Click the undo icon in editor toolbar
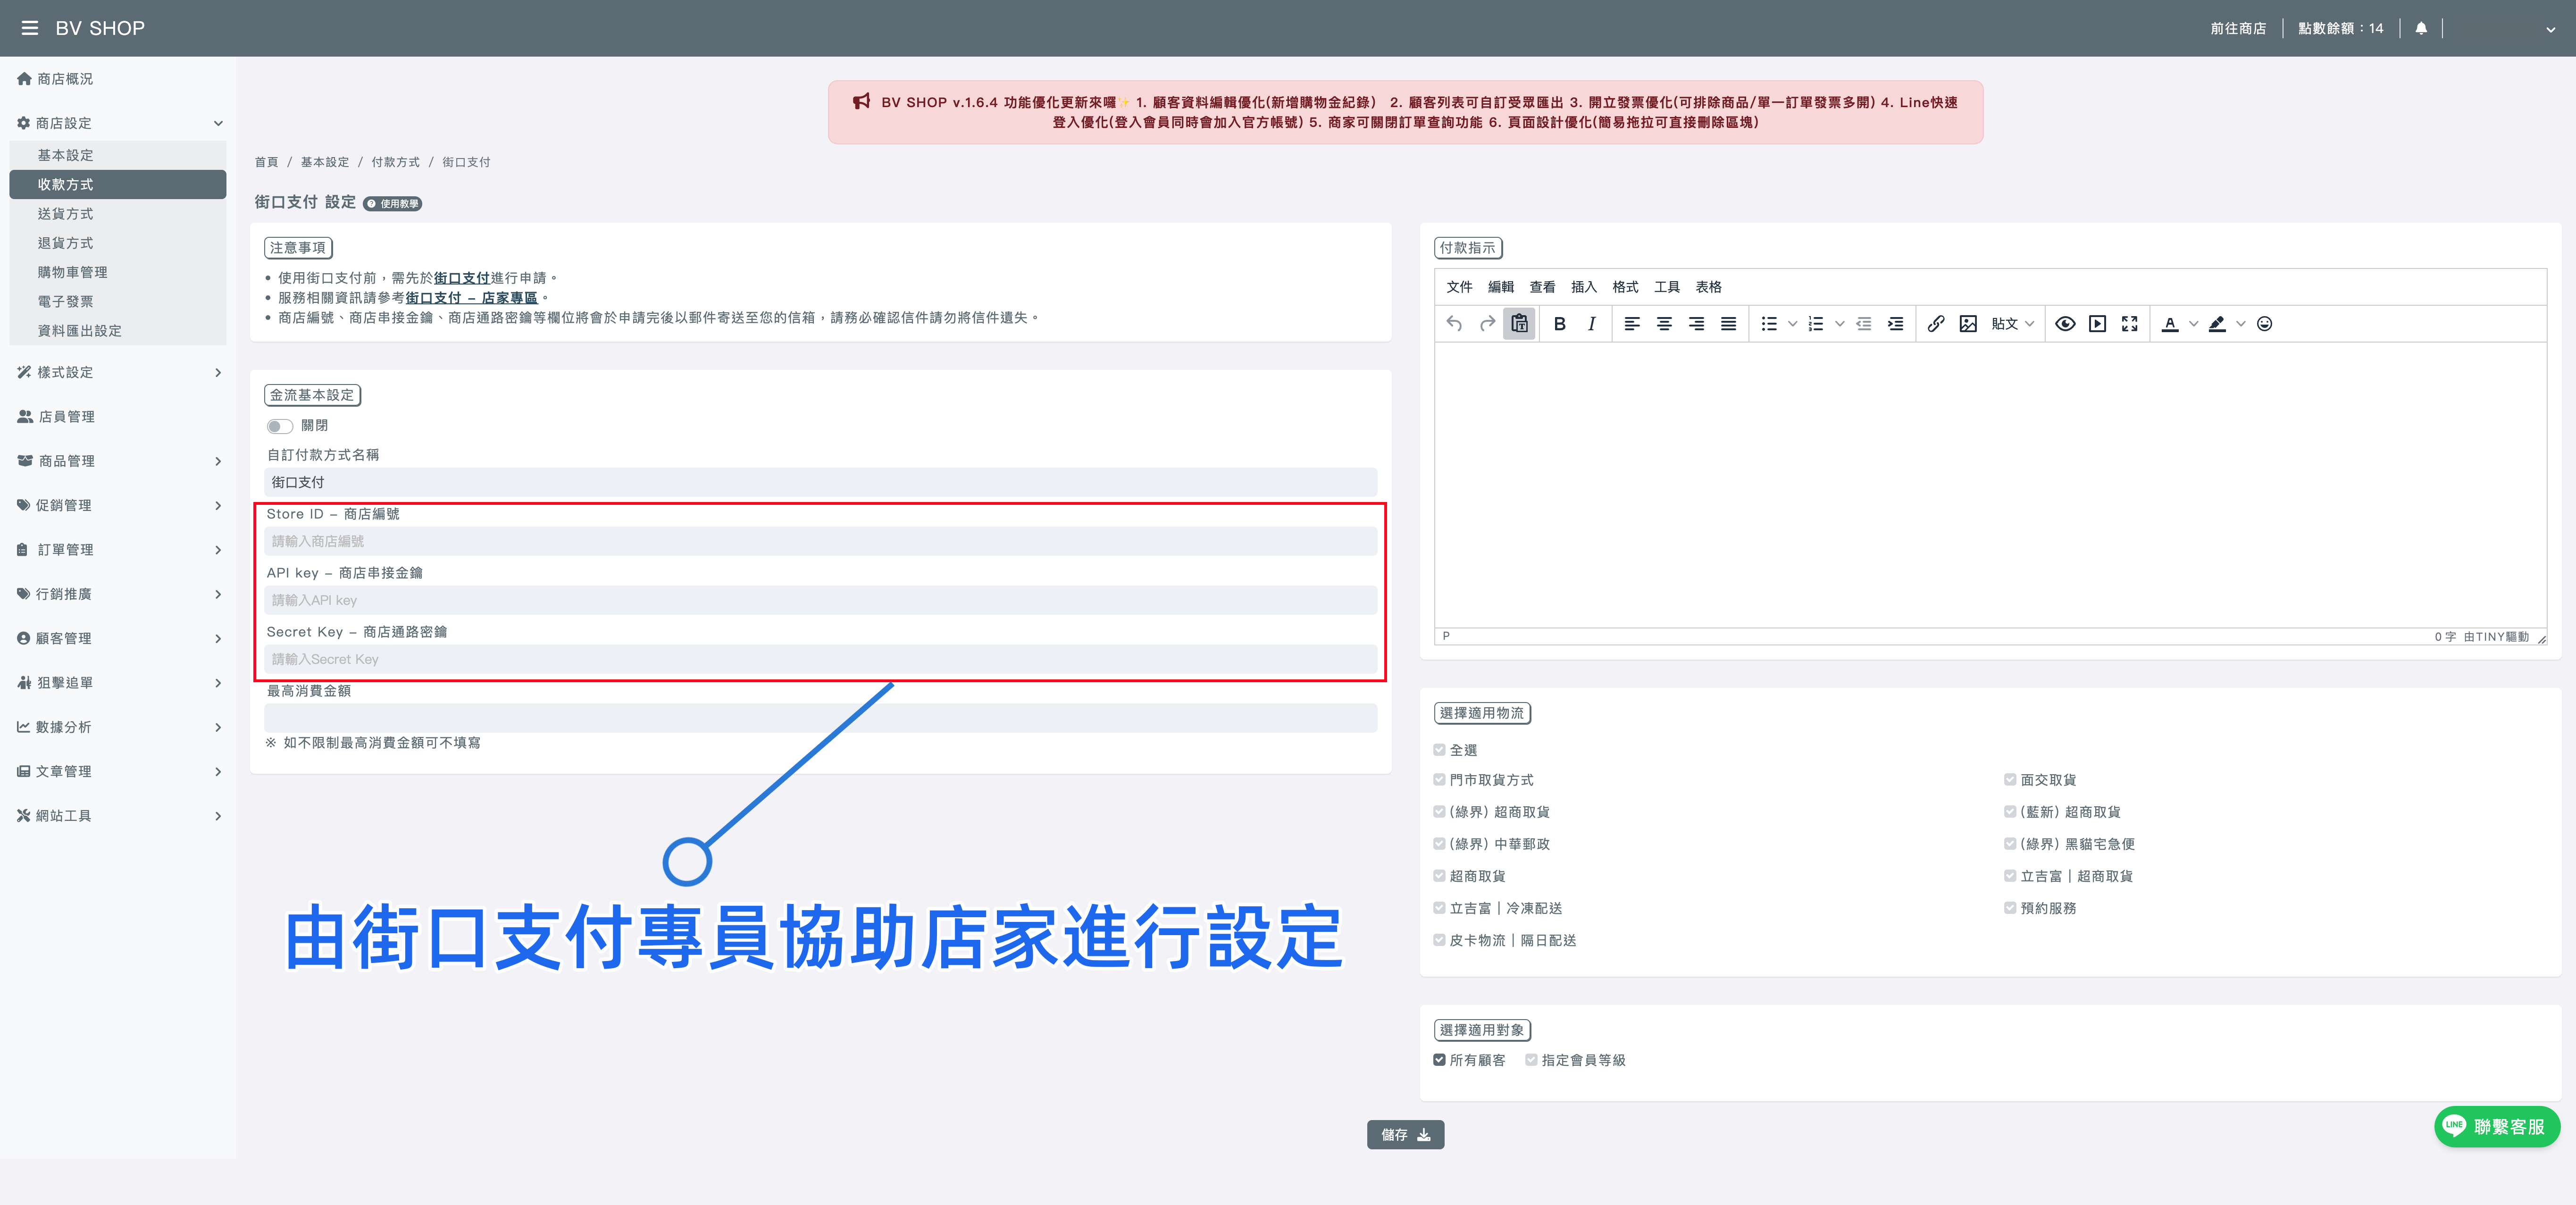 [x=1454, y=323]
